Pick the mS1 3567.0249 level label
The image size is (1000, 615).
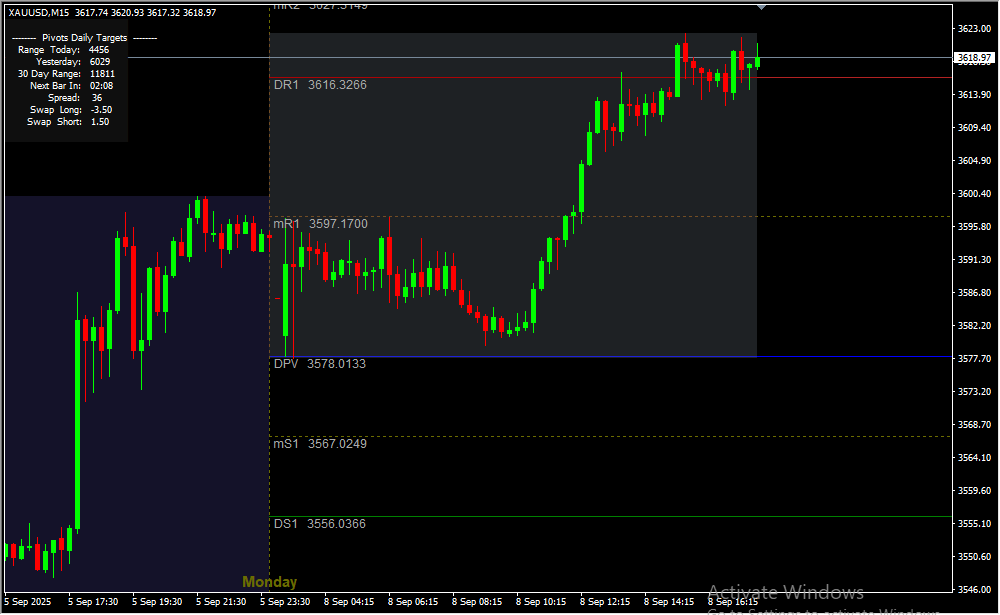point(320,443)
